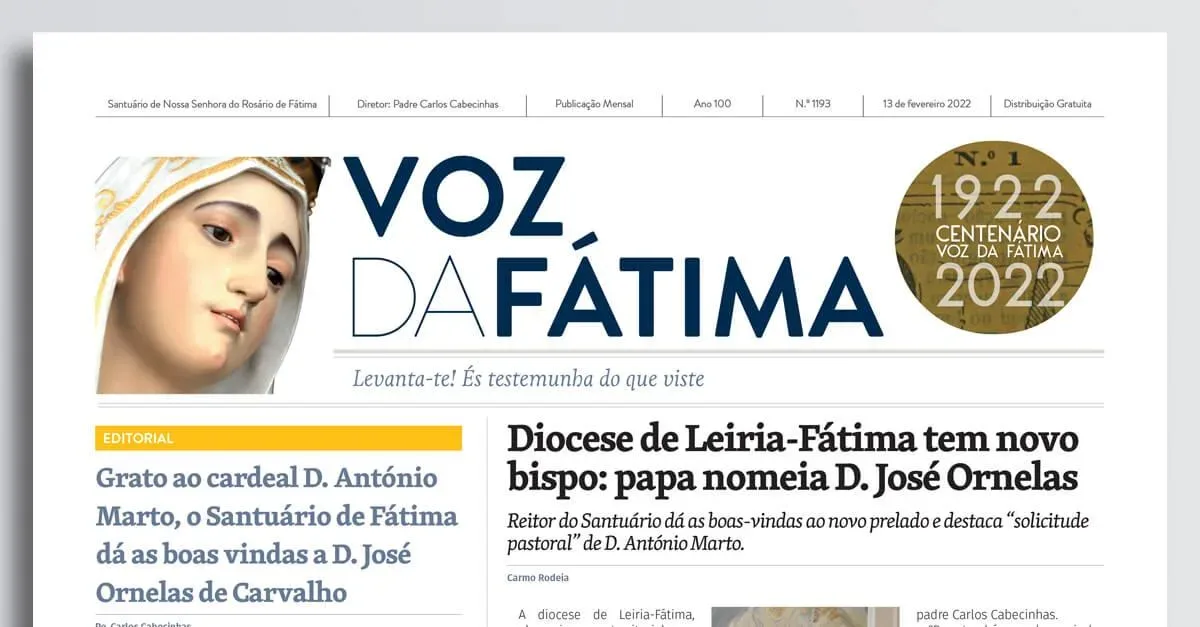Click Diretor: Padre Carlos Cabecinhas header item
1200x627 pixels.
[x=428, y=104]
